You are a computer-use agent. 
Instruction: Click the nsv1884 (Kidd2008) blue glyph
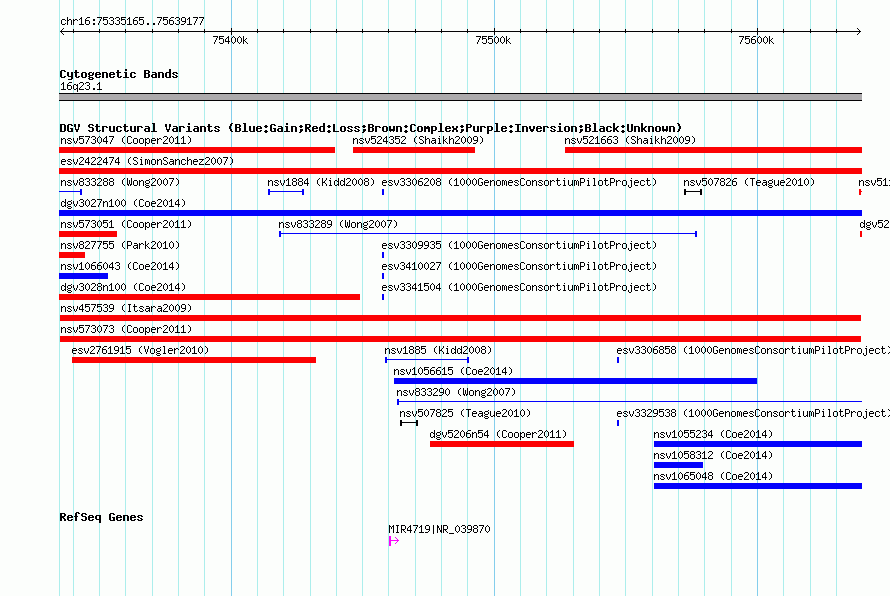coord(286,192)
